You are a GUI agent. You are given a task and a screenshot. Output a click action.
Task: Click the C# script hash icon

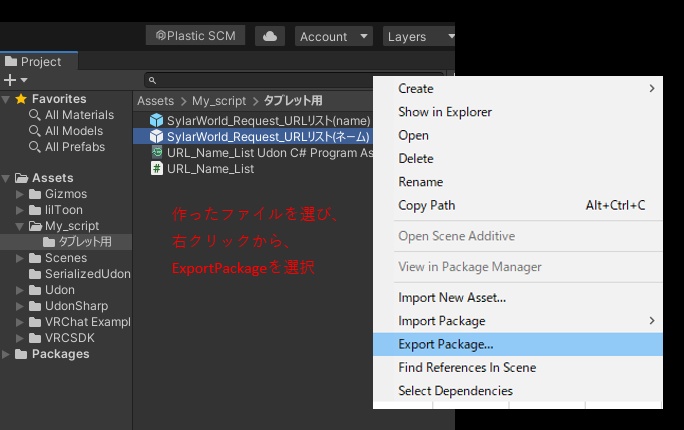point(157,168)
